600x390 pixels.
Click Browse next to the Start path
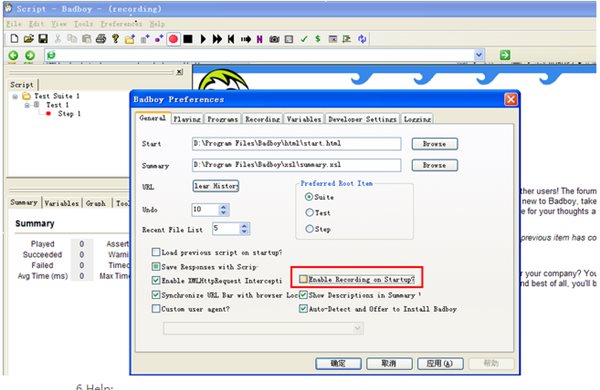click(434, 144)
